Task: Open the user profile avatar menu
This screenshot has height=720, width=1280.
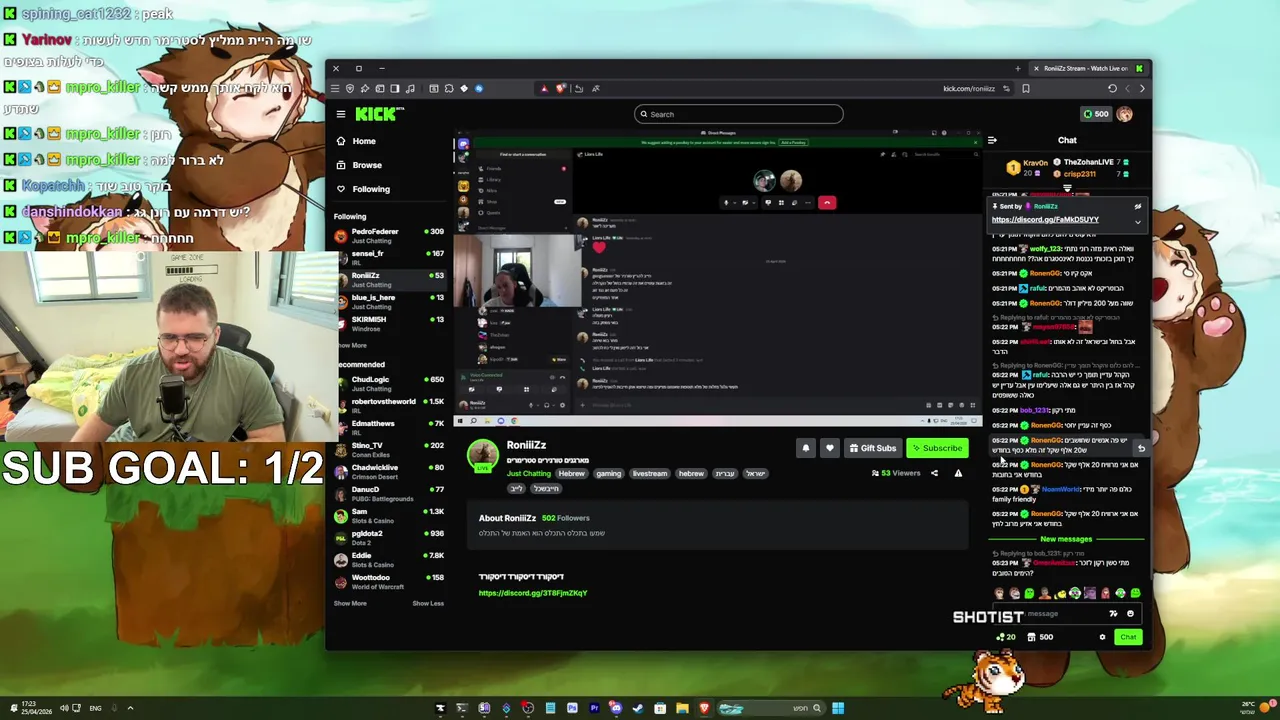Action: [1124, 114]
